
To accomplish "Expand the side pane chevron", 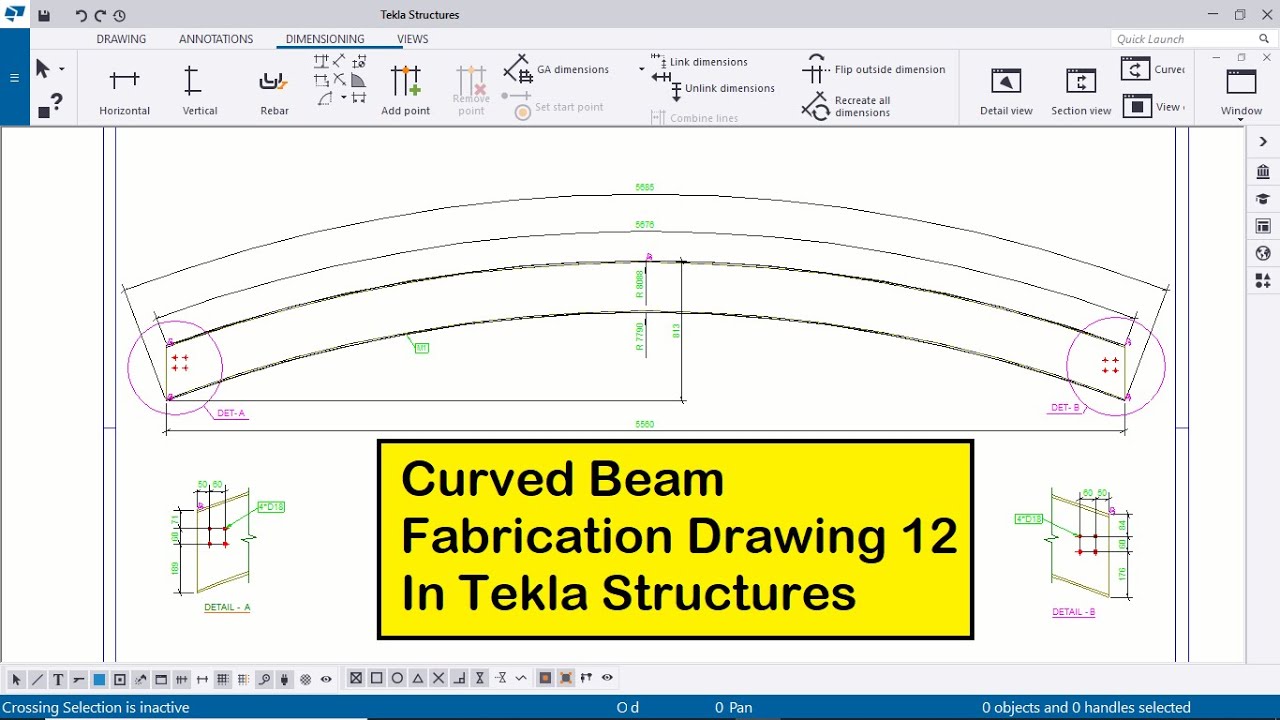I will tap(1263, 142).
